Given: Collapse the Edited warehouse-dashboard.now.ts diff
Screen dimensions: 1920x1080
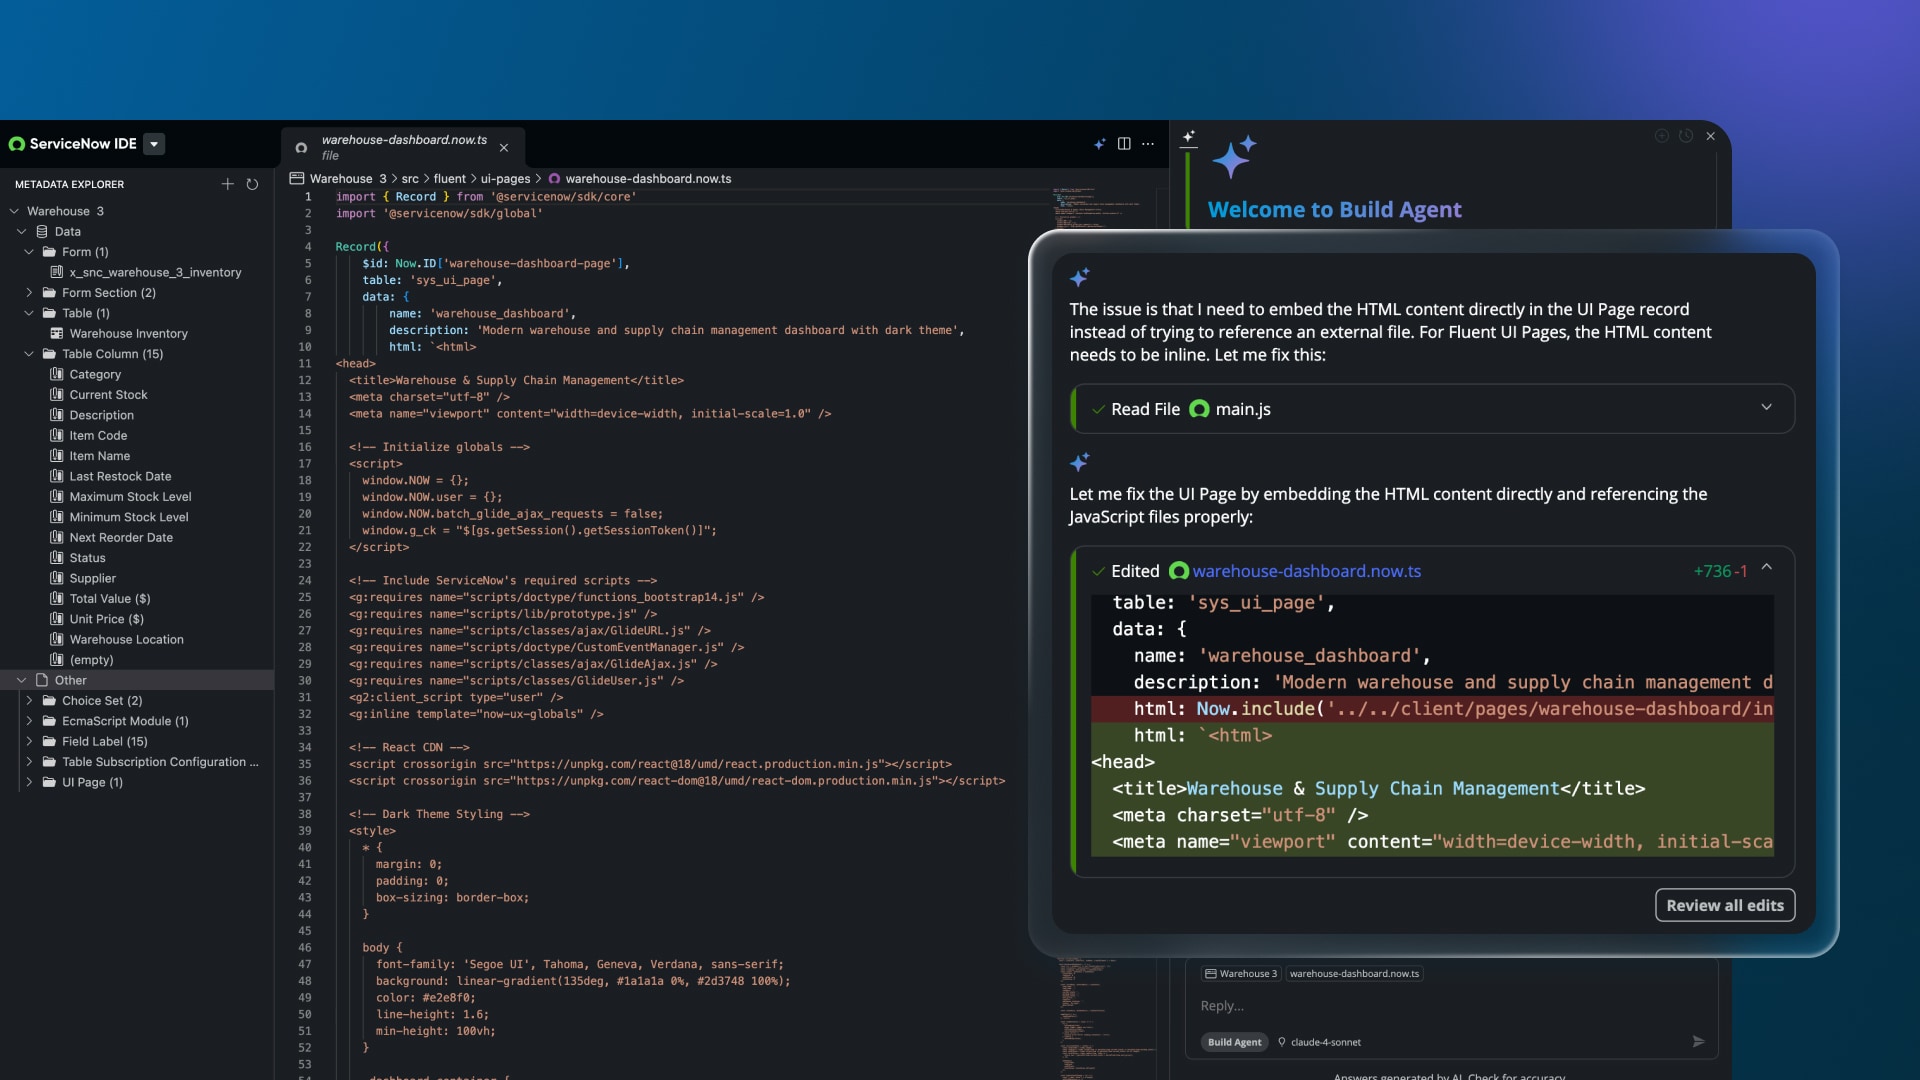Looking at the screenshot, I should [x=1766, y=567].
